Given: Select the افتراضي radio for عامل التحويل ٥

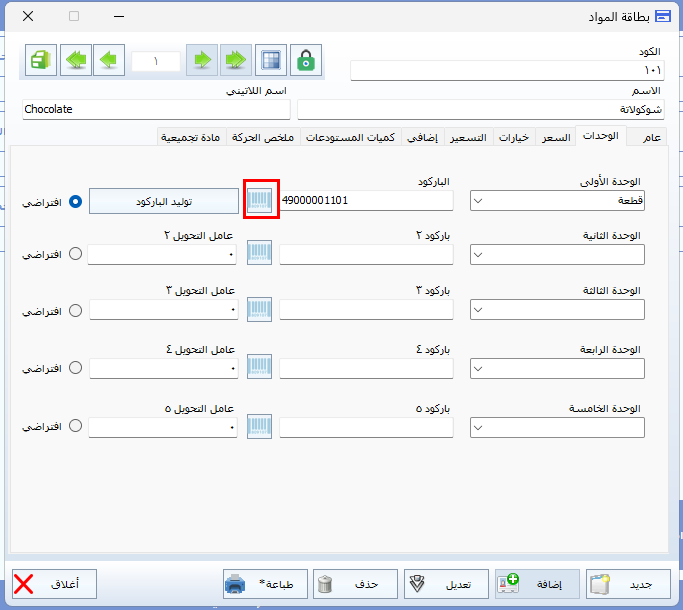Looking at the screenshot, I should [75, 427].
